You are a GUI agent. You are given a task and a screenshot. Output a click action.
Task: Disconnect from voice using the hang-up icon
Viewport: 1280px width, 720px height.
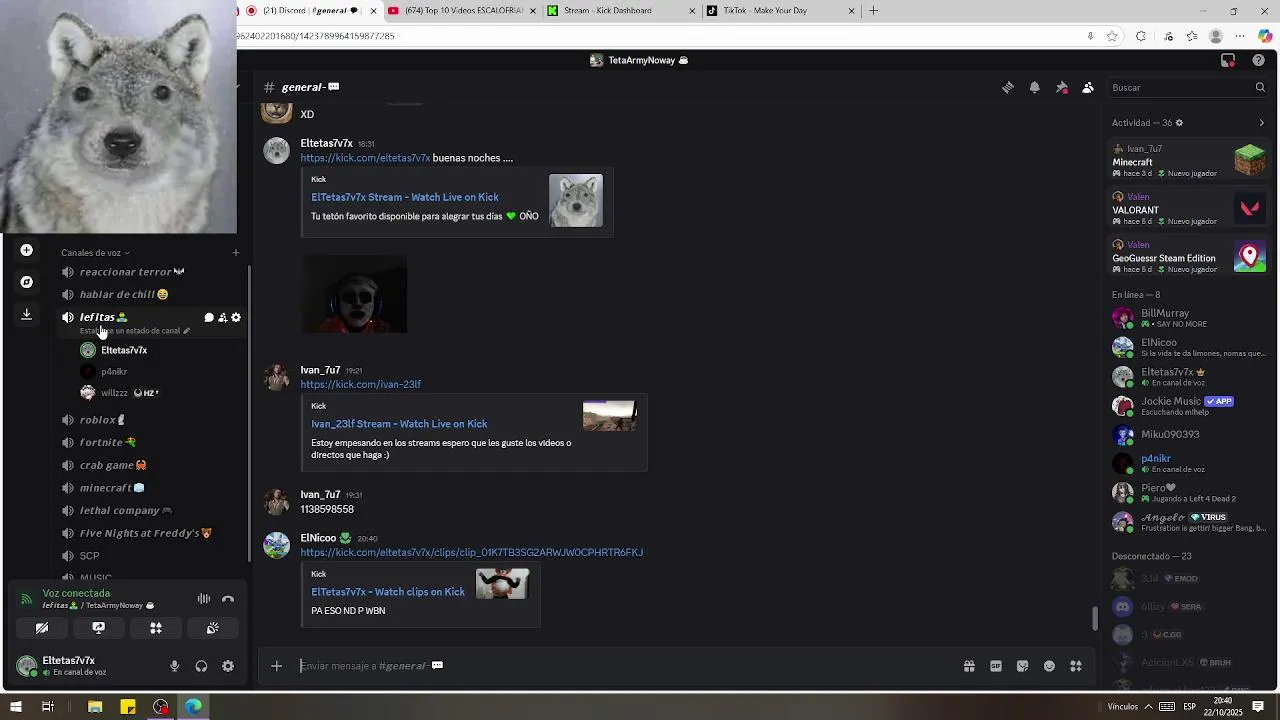click(x=228, y=599)
